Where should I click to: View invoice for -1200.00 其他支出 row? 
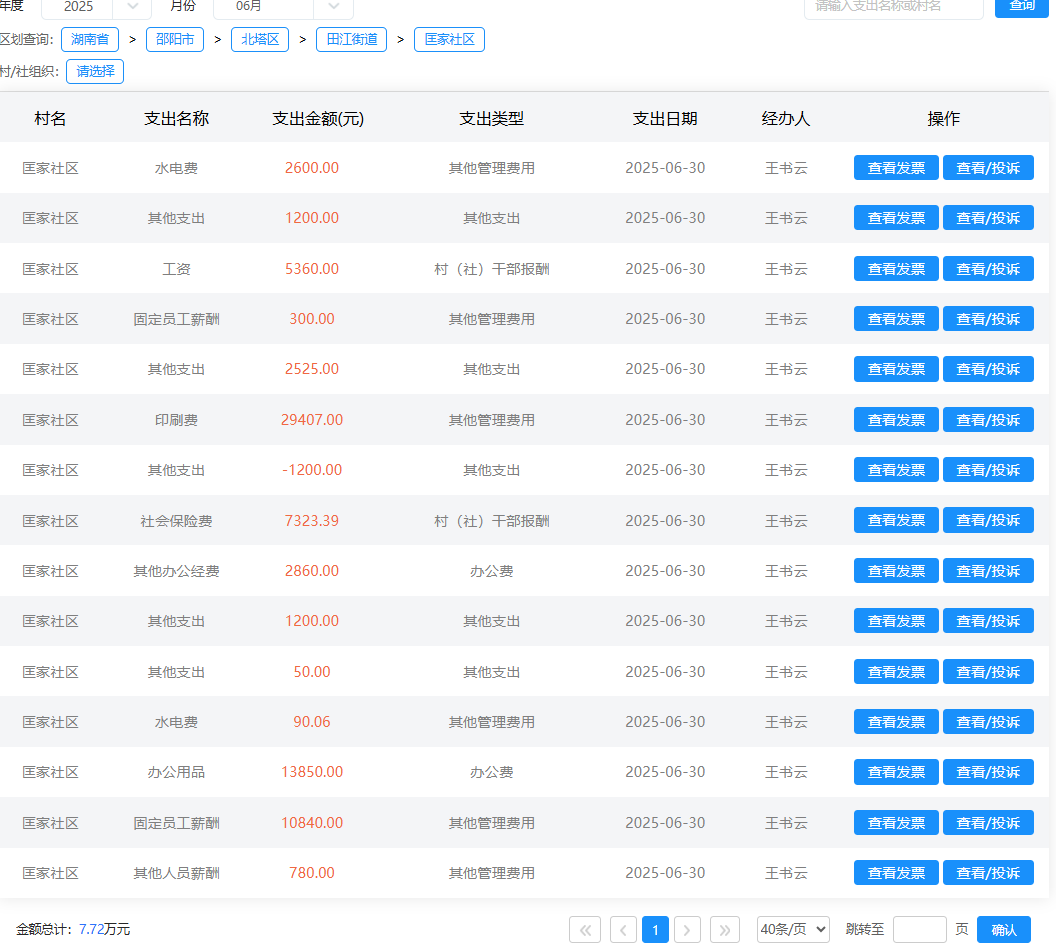pyautogui.click(x=896, y=469)
